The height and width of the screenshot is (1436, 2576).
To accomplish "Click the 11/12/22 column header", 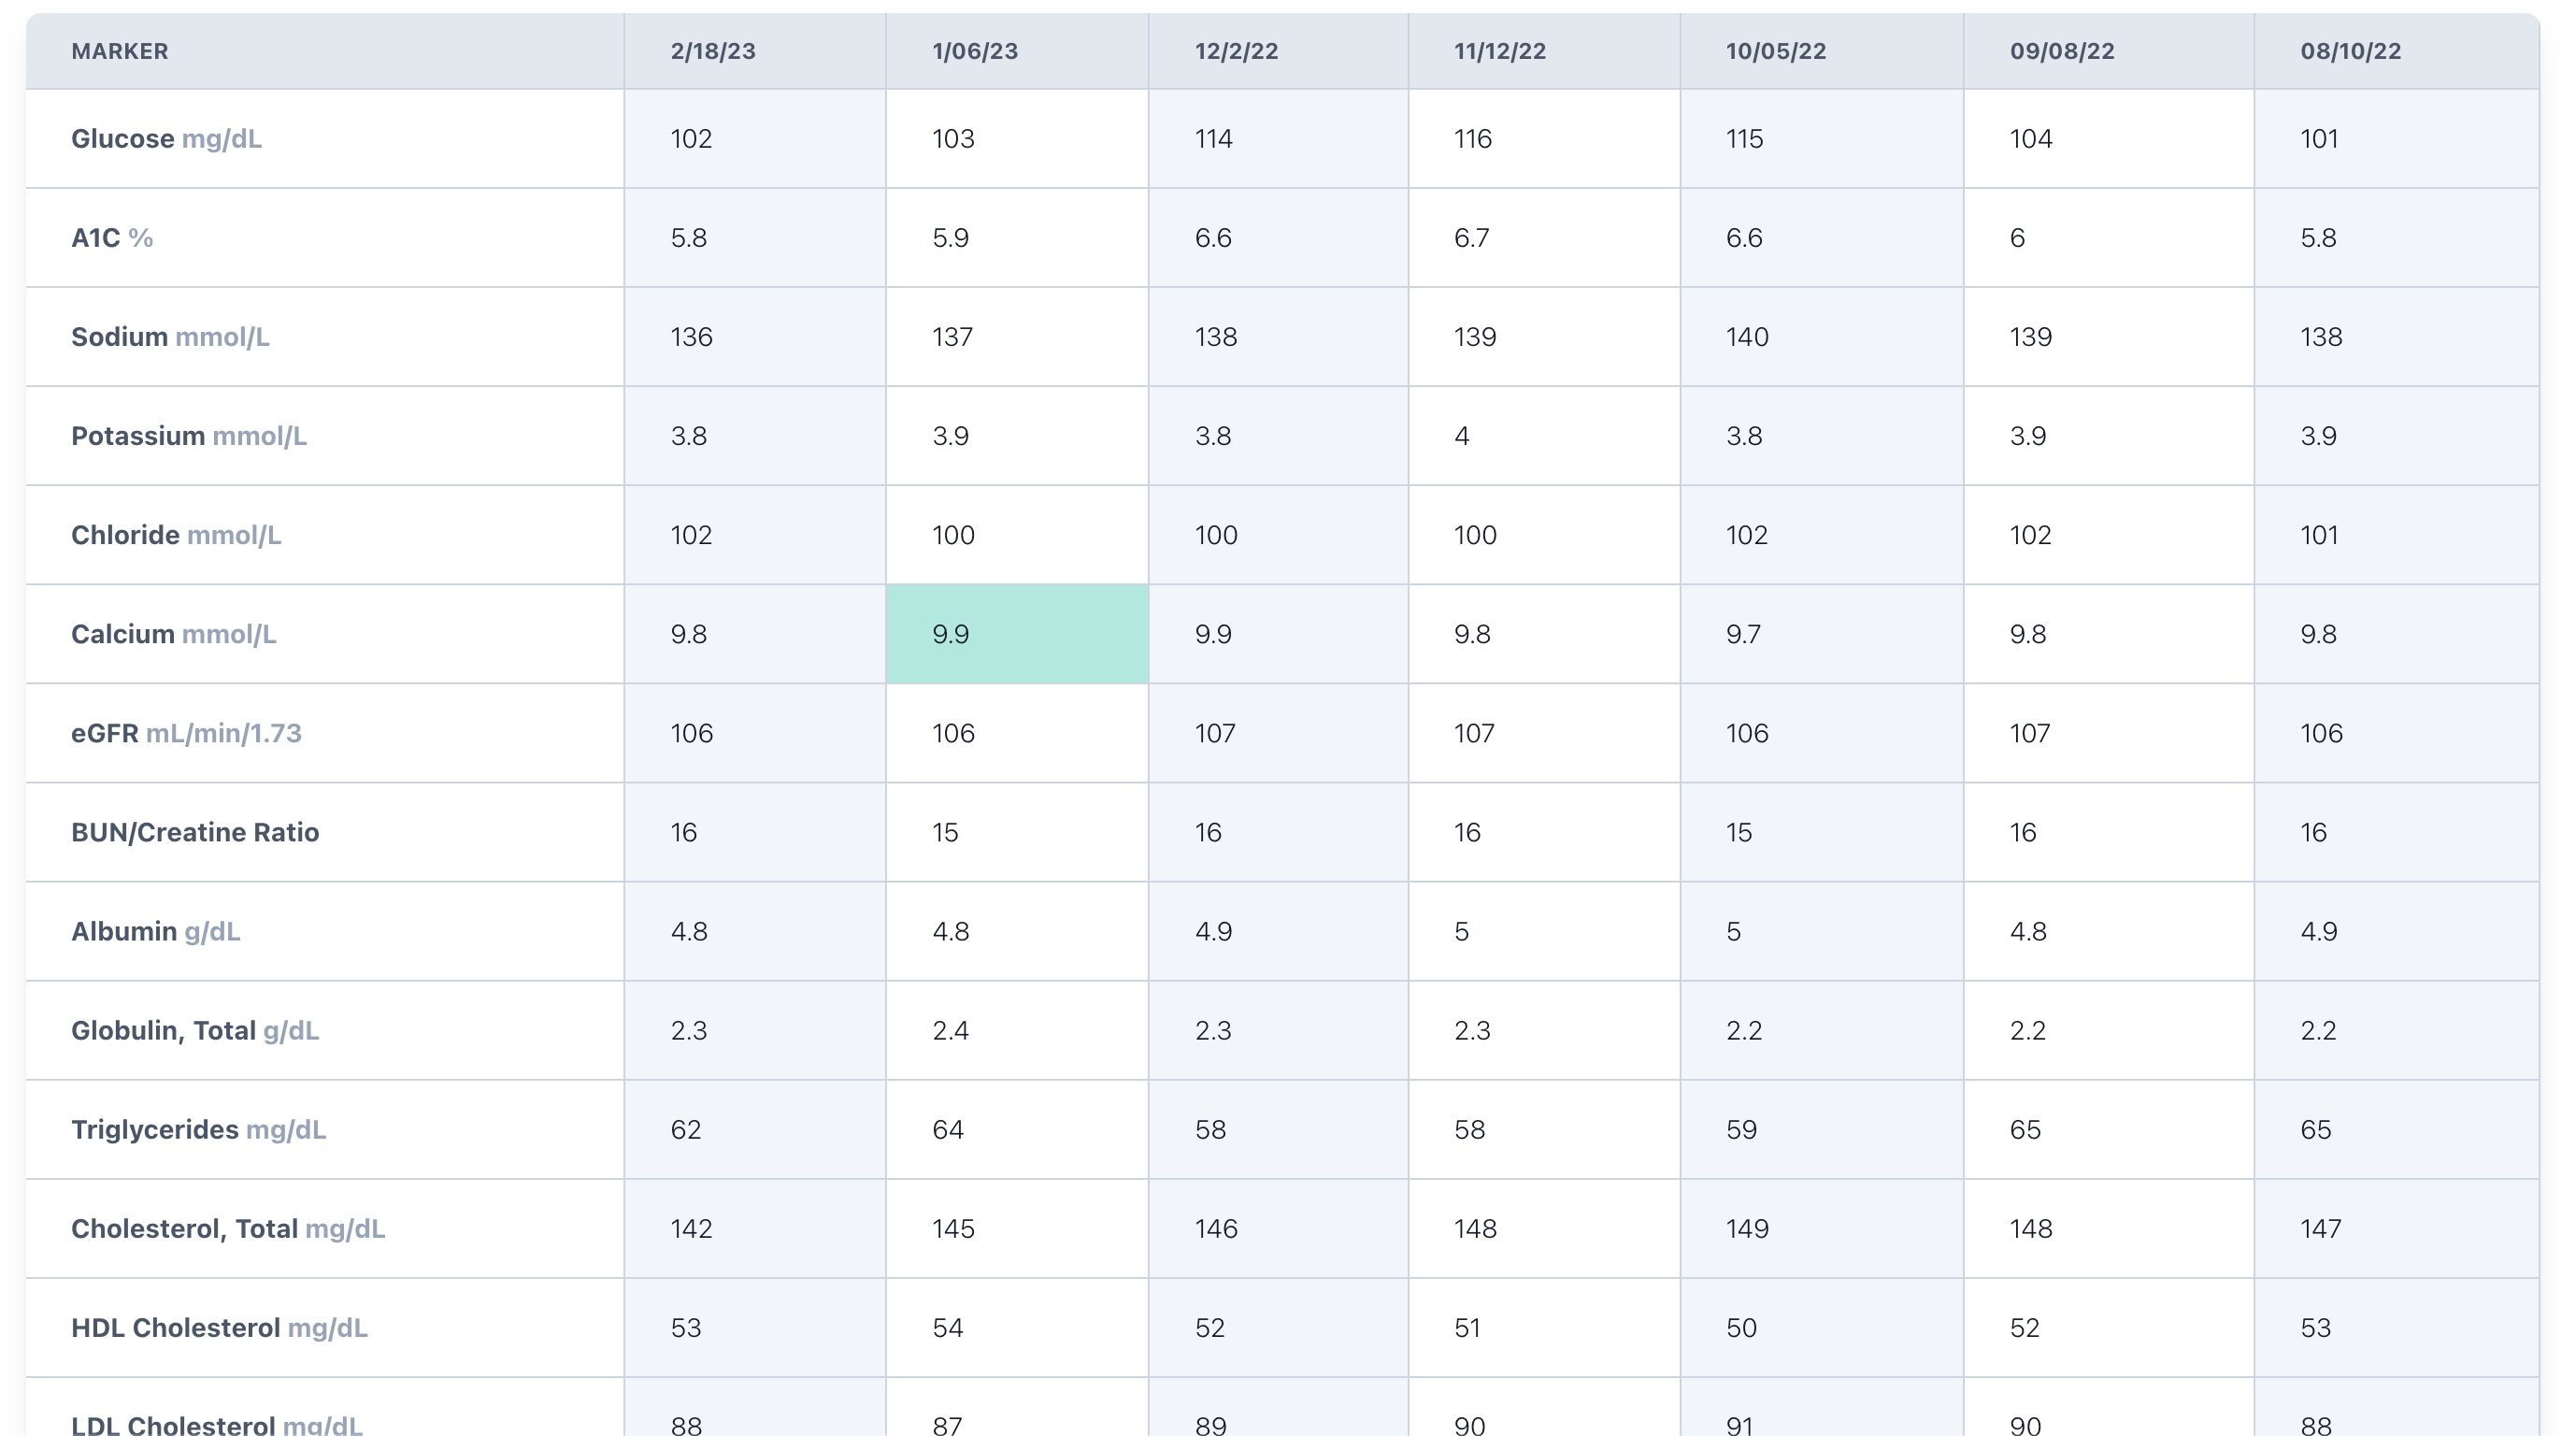I will [x=1499, y=51].
